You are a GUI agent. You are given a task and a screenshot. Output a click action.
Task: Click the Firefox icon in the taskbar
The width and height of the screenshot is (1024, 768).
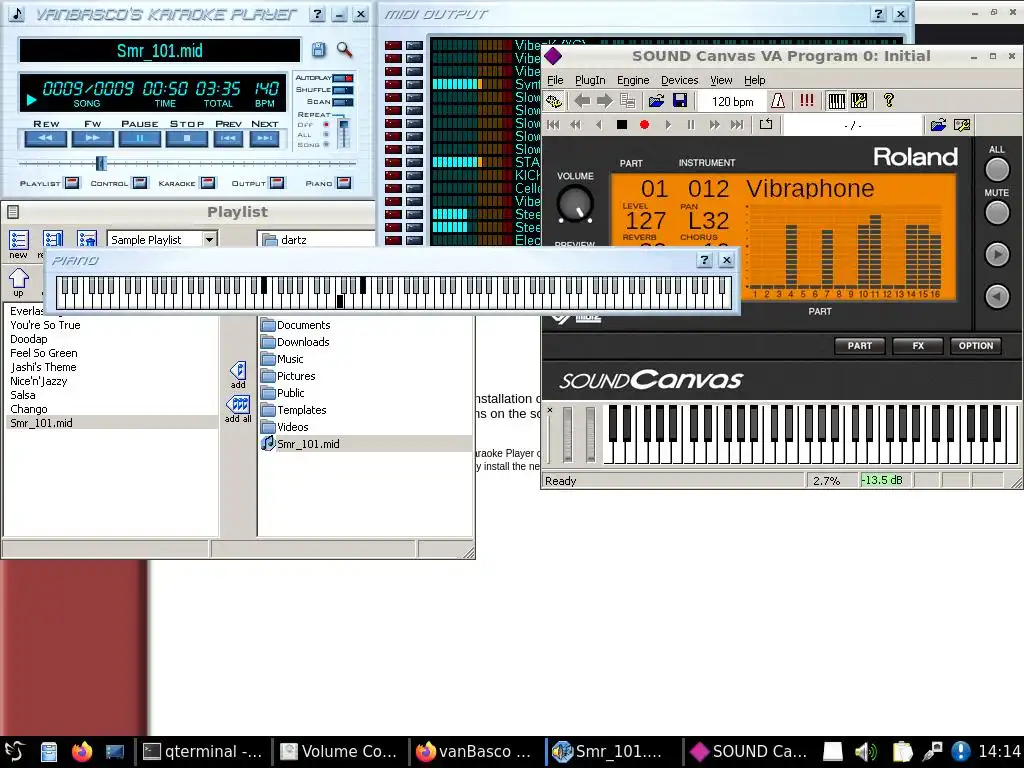[x=82, y=752]
